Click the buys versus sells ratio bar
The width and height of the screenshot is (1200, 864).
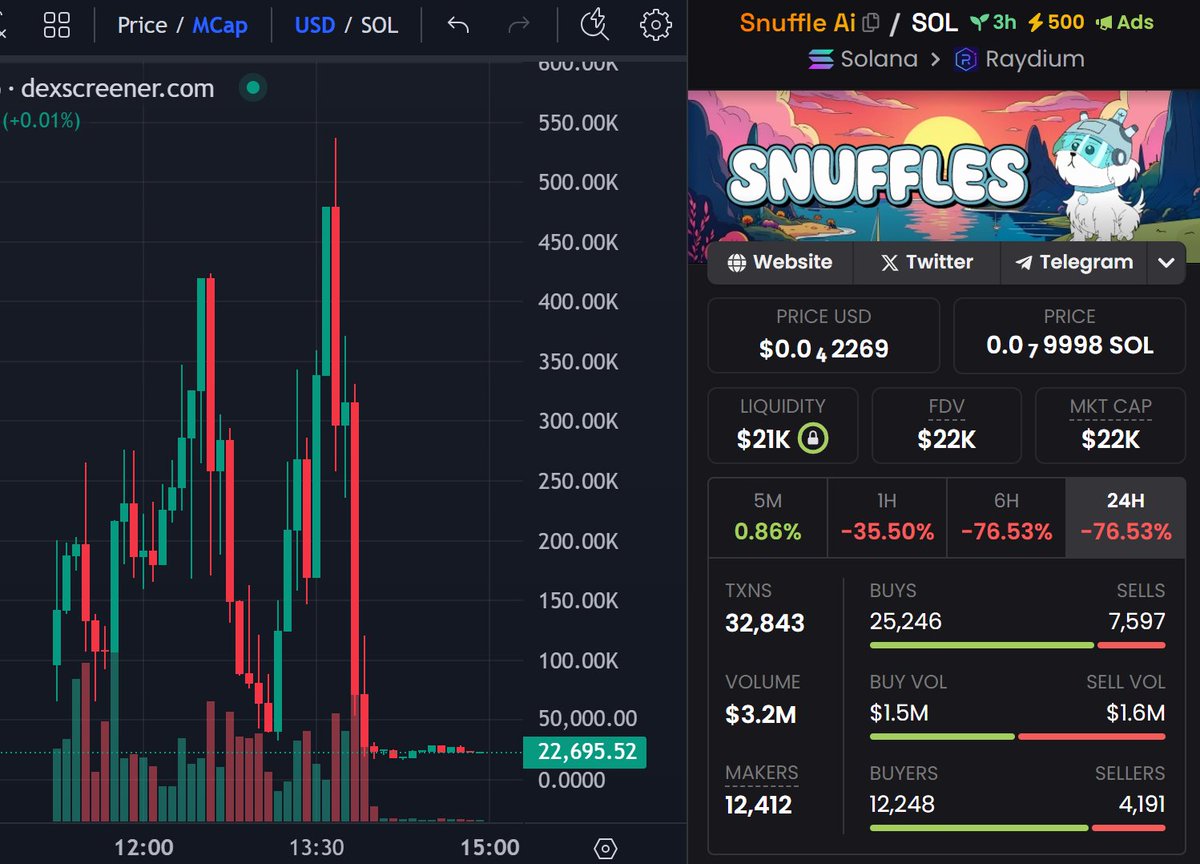coord(1018,645)
